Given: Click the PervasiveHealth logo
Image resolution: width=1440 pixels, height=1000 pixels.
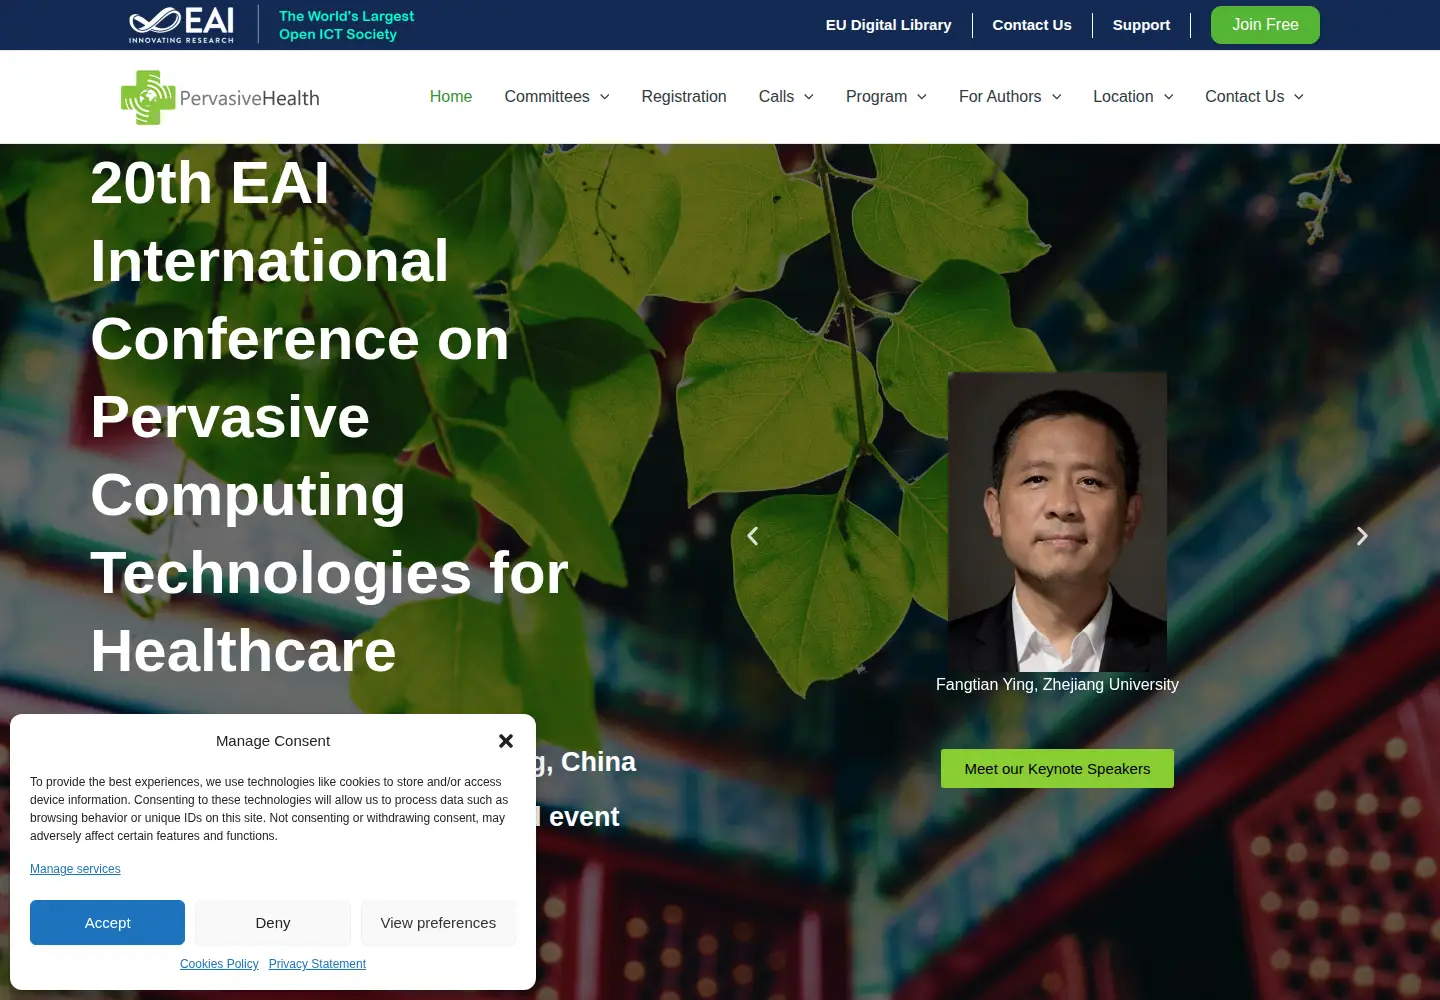Looking at the screenshot, I should pyautogui.click(x=220, y=97).
